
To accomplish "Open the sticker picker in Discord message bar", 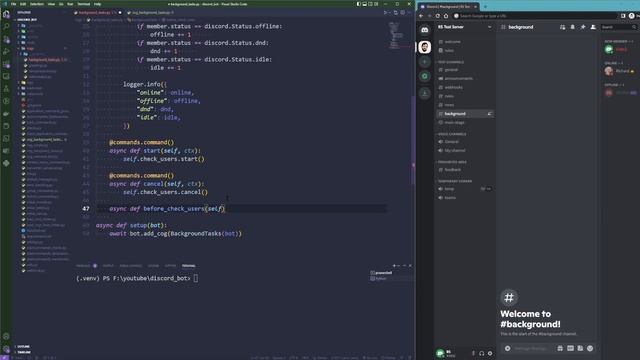I will 580,348.
